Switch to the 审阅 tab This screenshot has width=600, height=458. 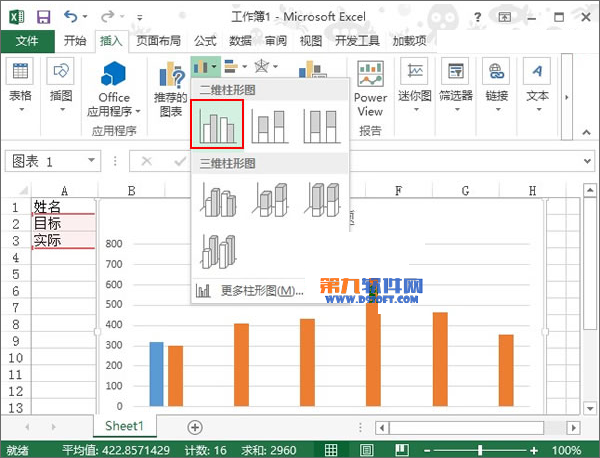tap(276, 41)
